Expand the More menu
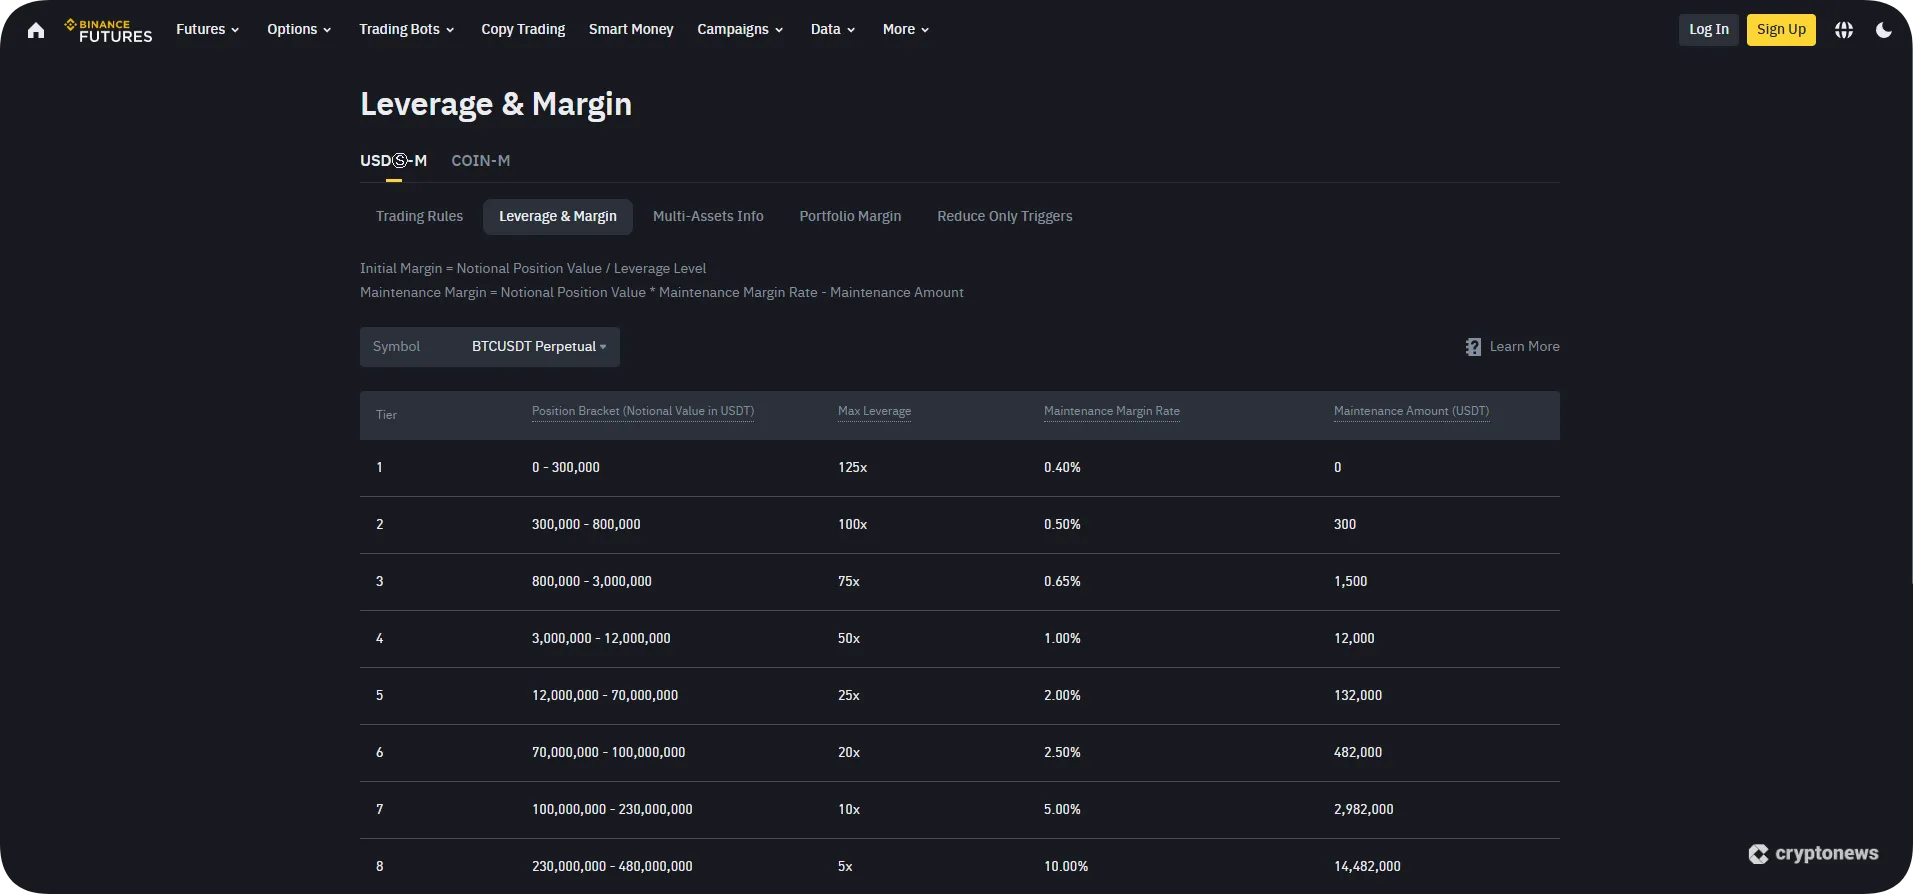Image resolution: width=1913 pixels, height=894 pixels. [906, 29]
